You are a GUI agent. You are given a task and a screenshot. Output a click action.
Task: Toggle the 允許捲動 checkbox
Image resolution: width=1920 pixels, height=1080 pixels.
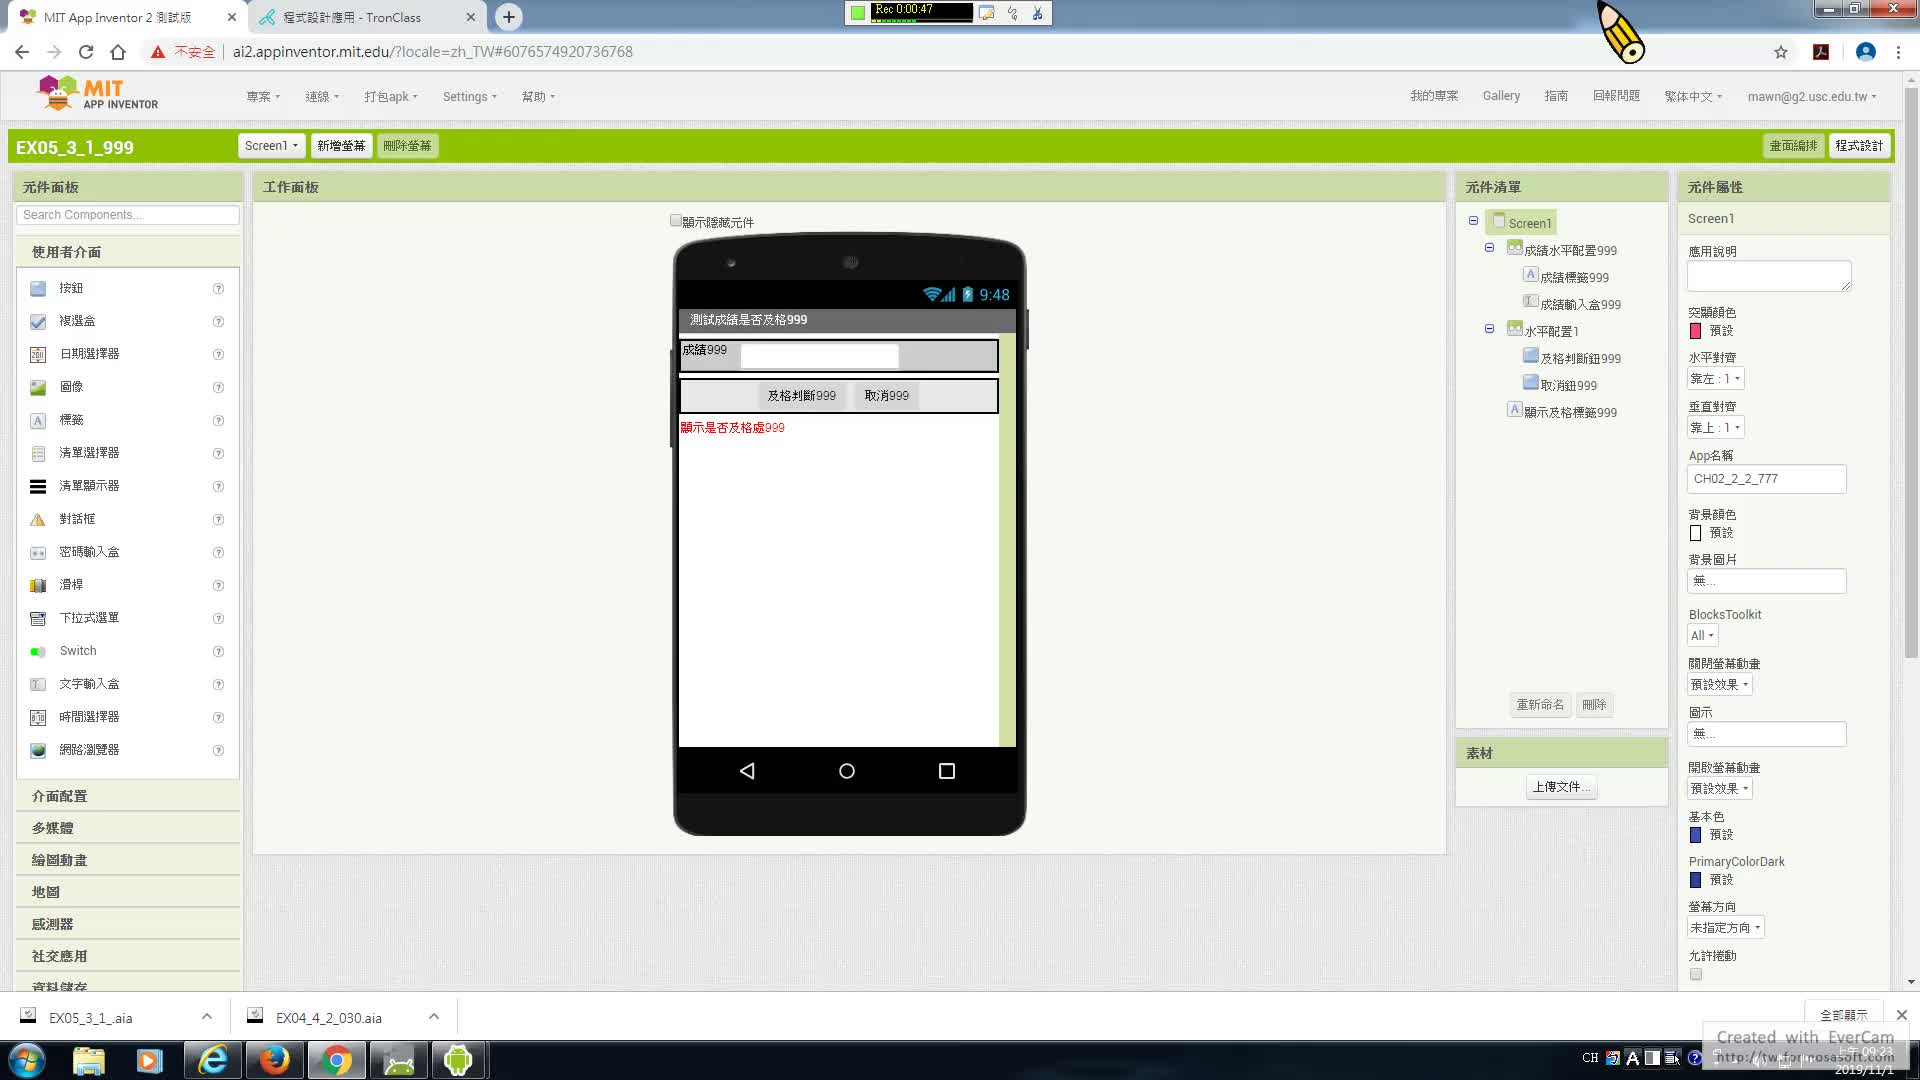1696,975
